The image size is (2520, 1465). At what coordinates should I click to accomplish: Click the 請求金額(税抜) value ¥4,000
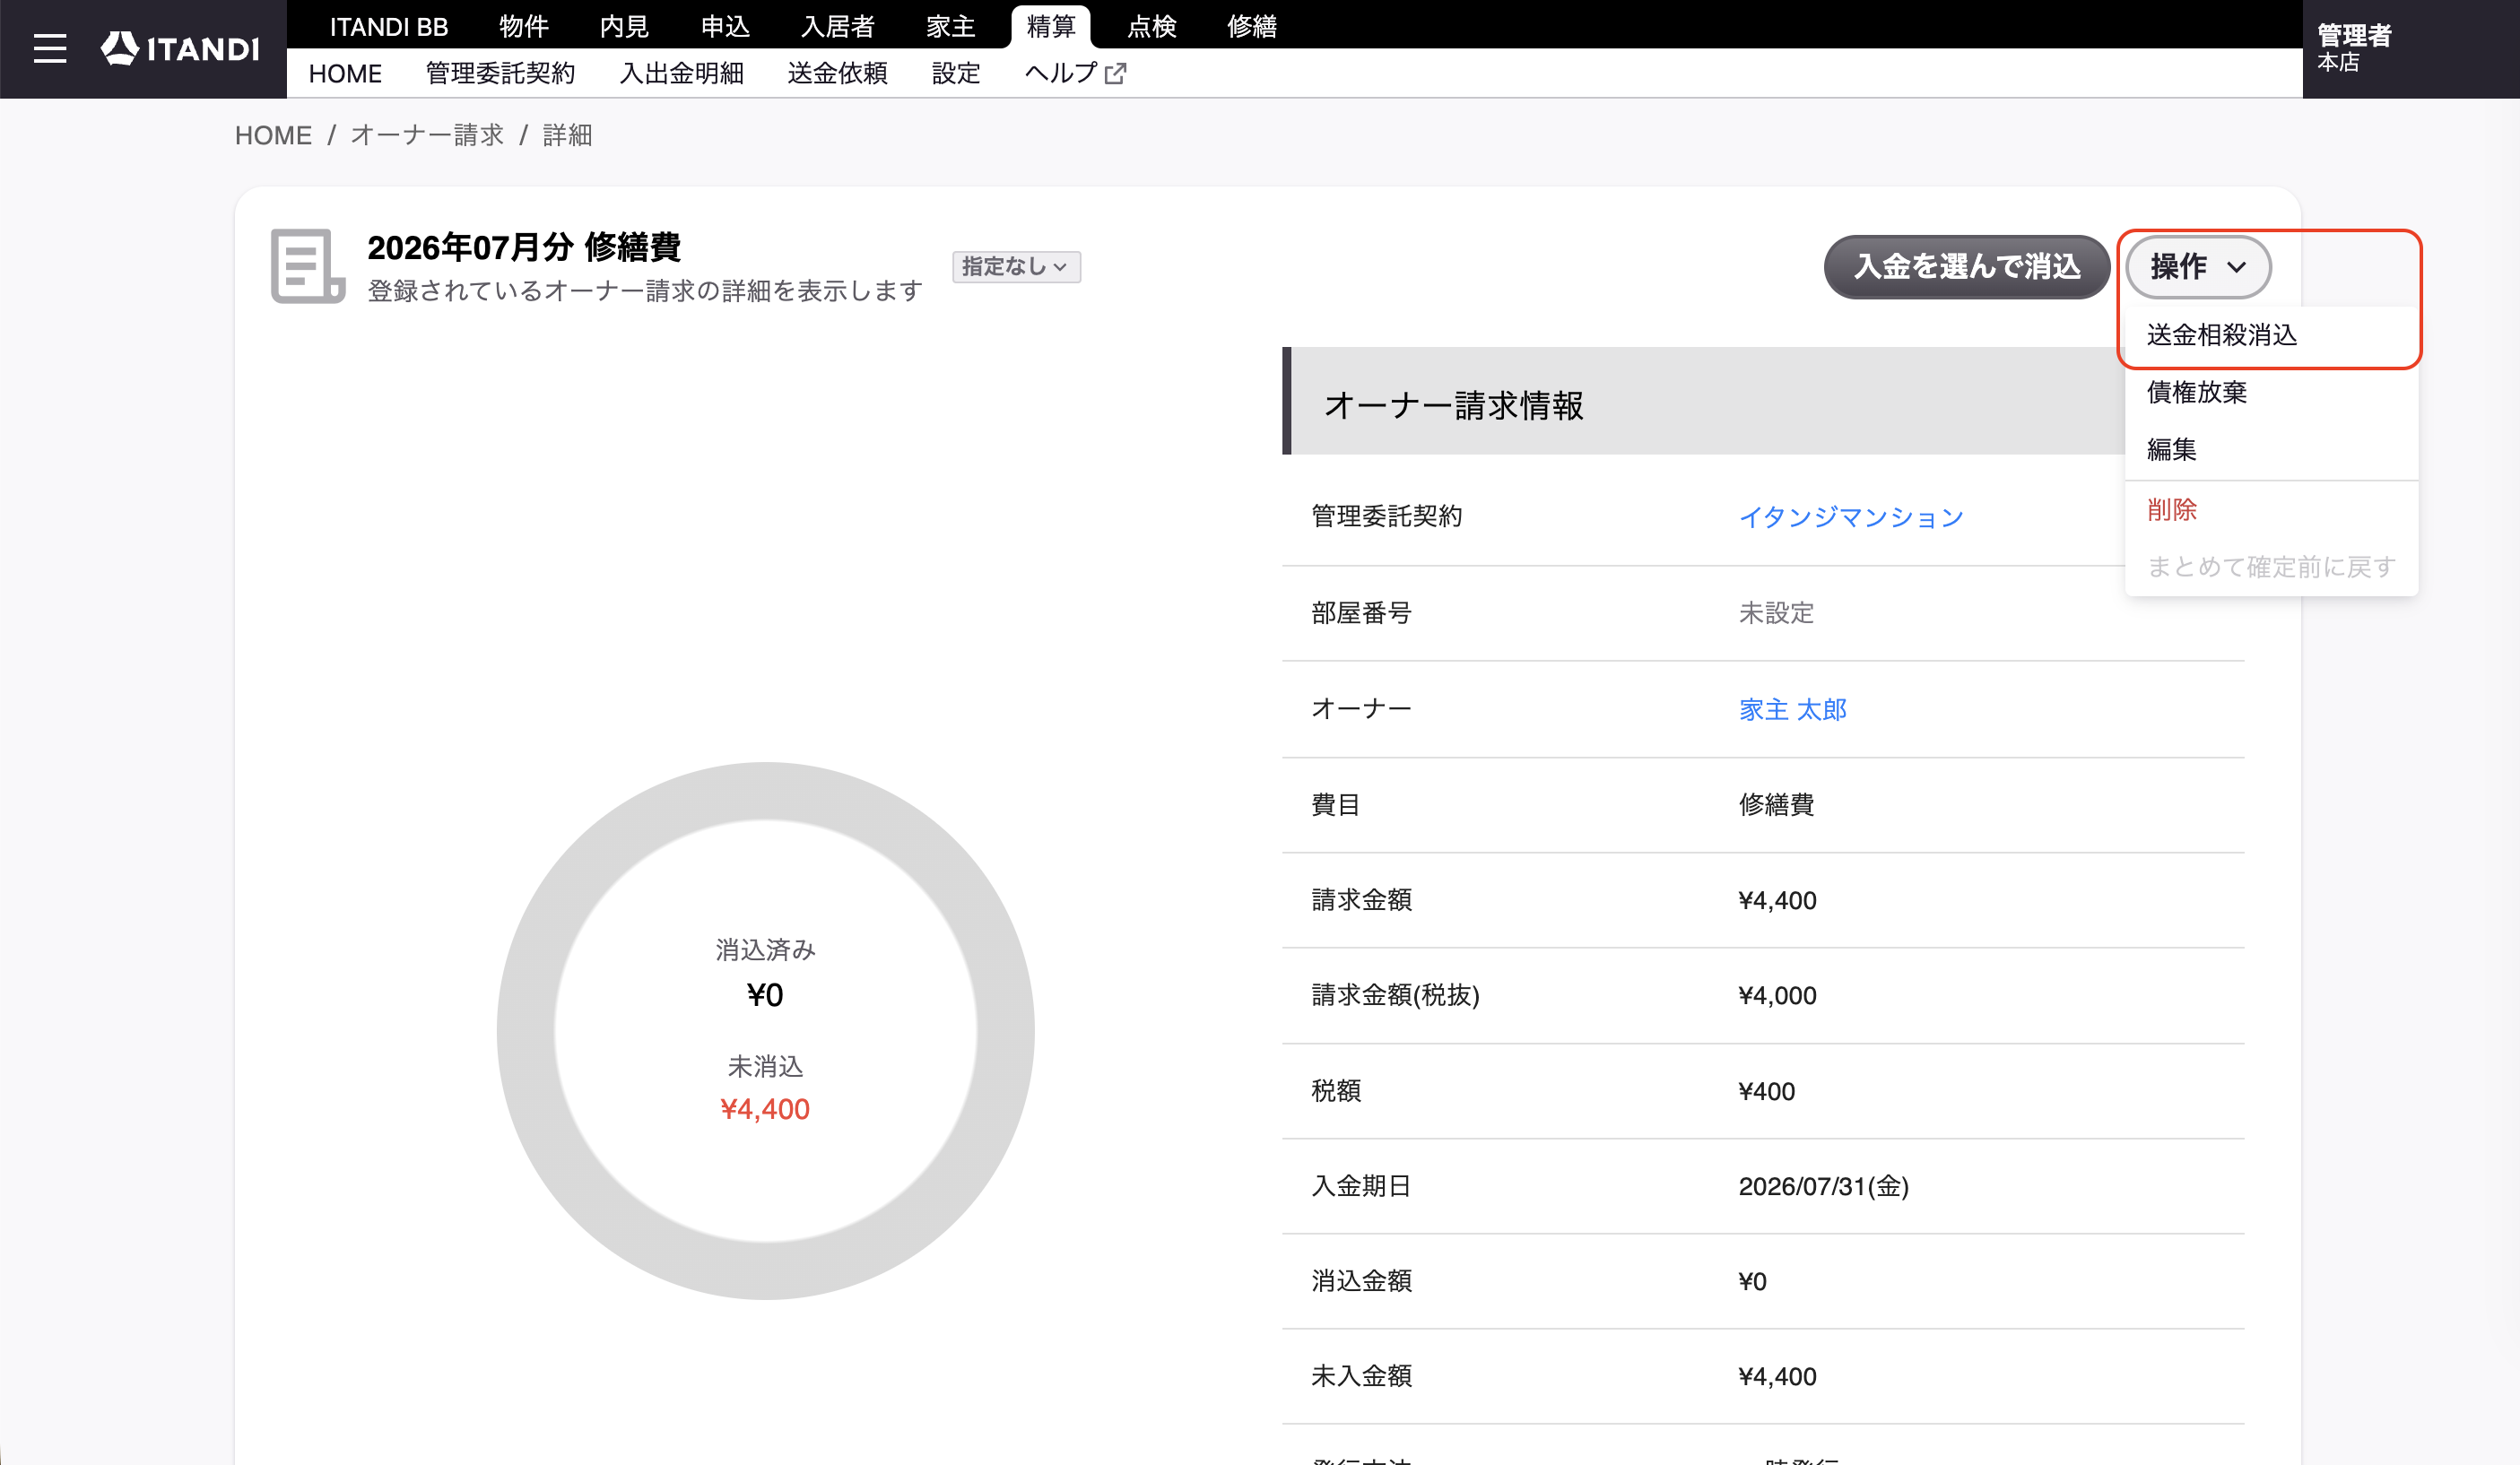[1777, 995]
